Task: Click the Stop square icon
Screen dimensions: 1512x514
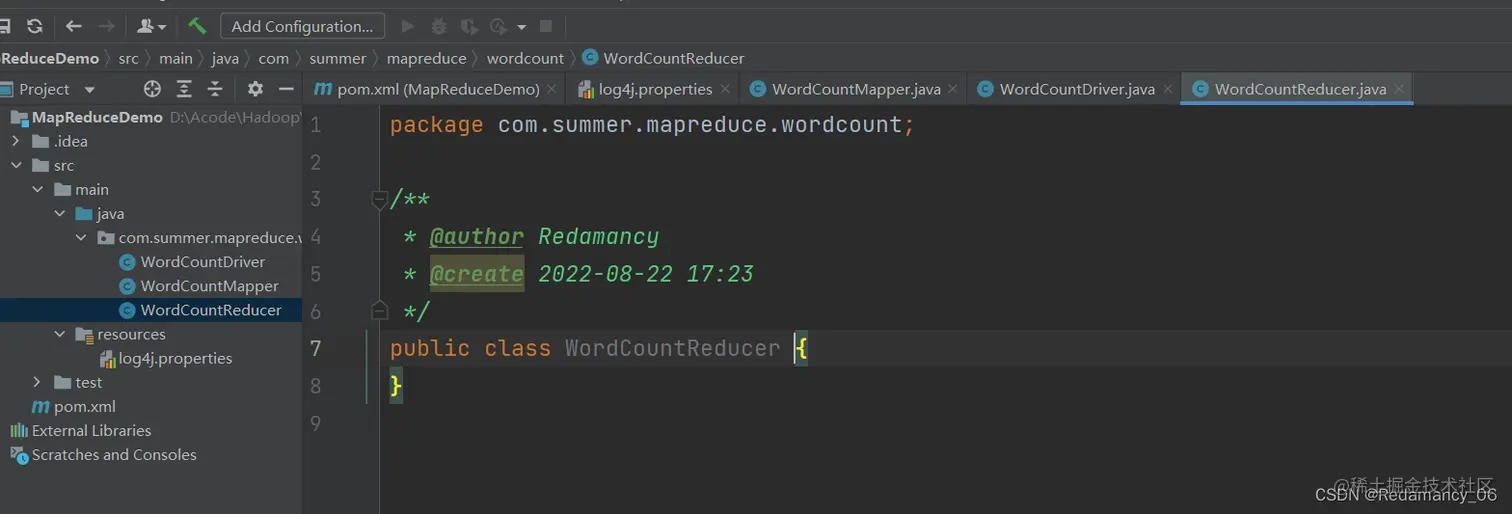Action: coord(546,26)
